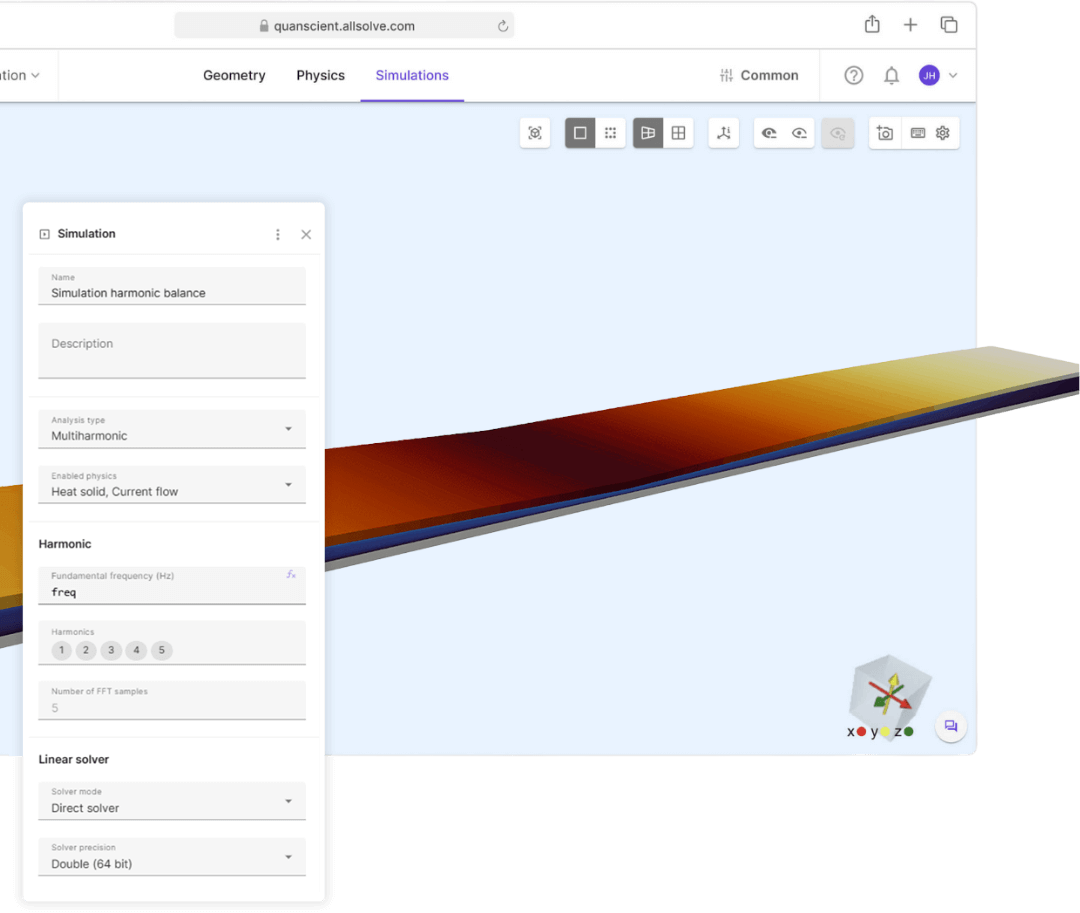Screen dimensions: 1080x913
Task: Select the dotted grid display icon
Action: [x=610, y=132]
